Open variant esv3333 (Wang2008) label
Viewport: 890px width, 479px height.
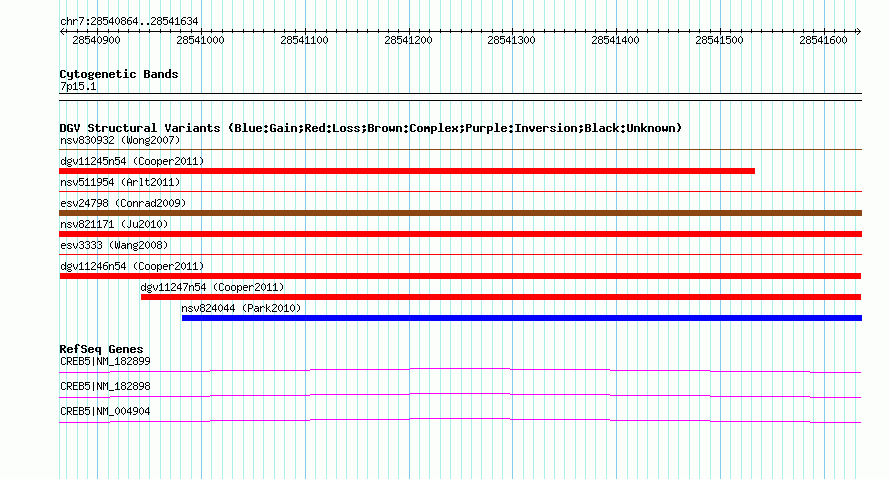pyautogui.click(x=114, y=245)
